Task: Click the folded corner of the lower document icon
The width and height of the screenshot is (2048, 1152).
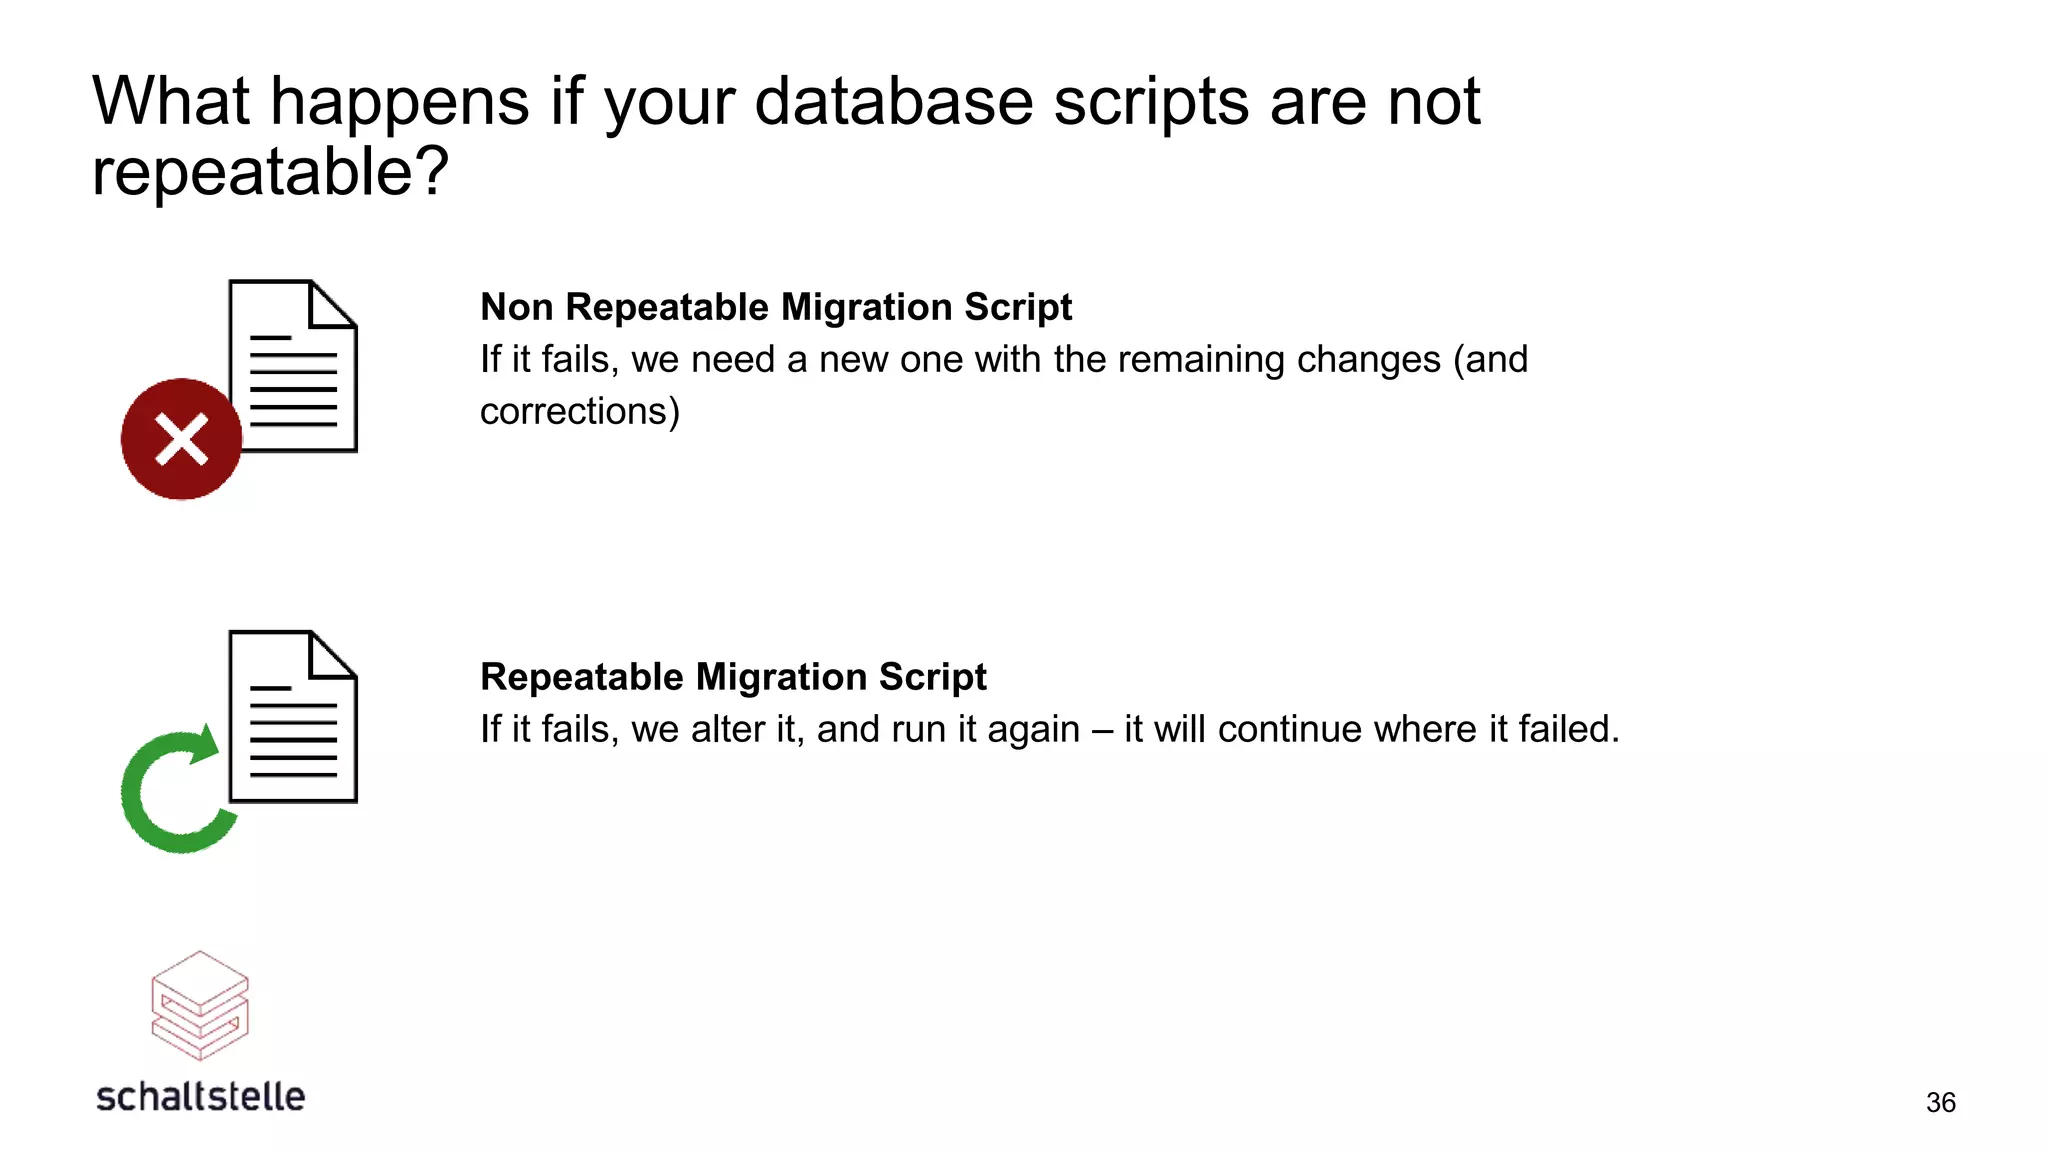Action: click(333, 654)
